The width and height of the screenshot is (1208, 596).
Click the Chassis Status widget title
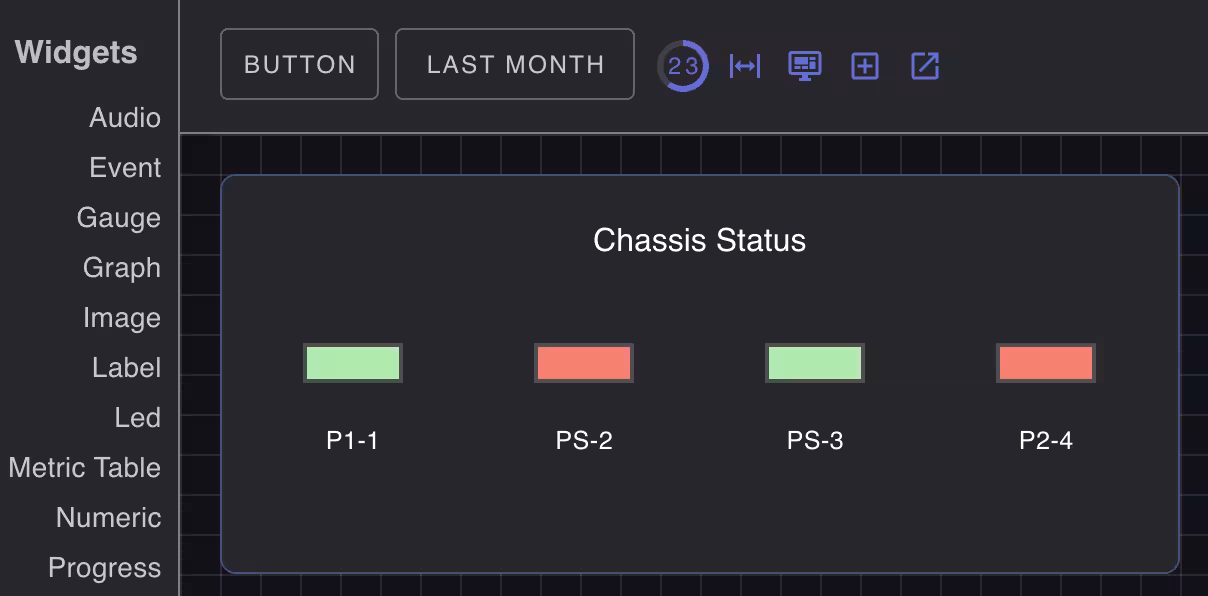point(699,240)
